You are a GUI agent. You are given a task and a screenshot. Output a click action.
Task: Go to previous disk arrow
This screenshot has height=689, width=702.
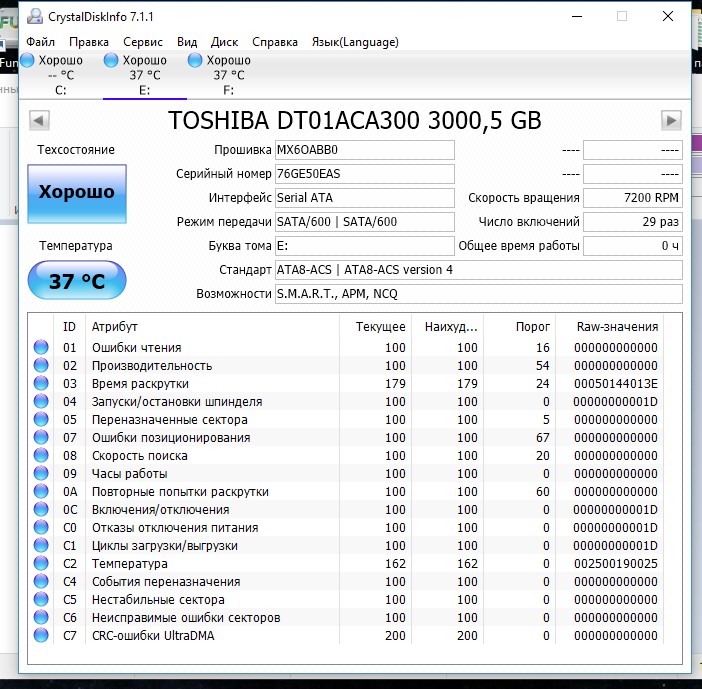[39, 120]
